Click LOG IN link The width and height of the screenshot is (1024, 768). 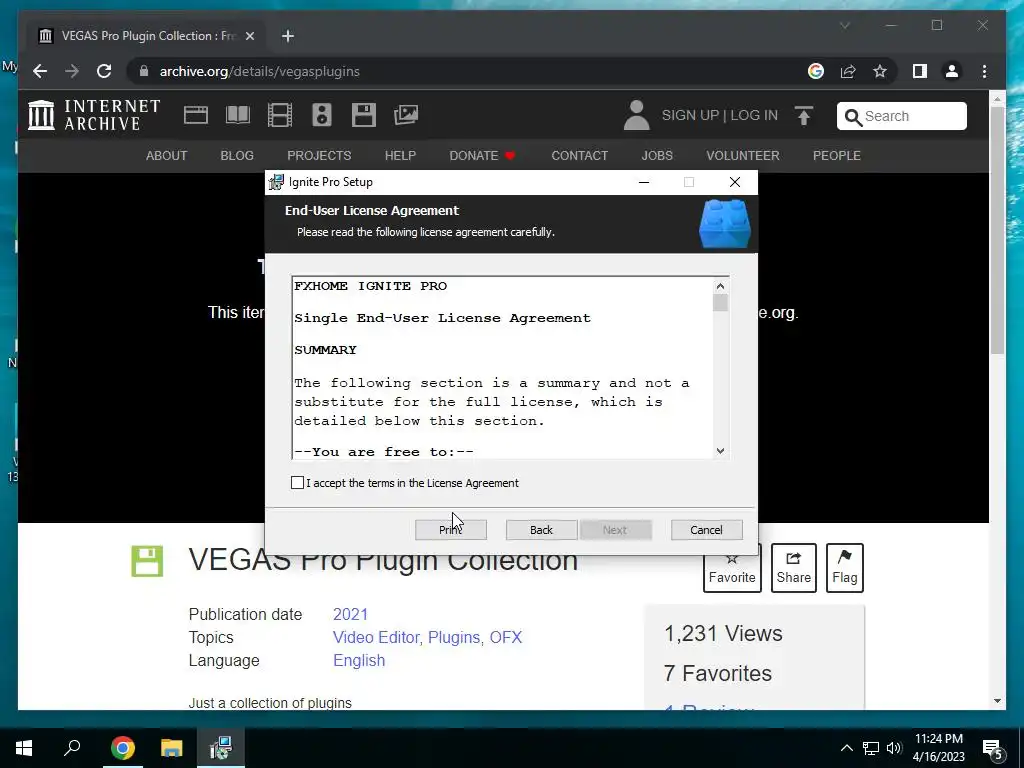[x=754, y=116]
